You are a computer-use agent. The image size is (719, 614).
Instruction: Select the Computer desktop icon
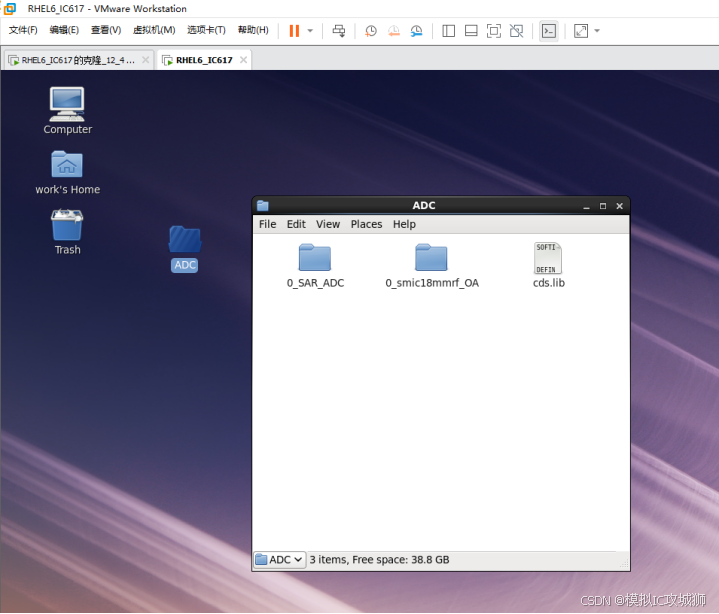tap(67, 111)
